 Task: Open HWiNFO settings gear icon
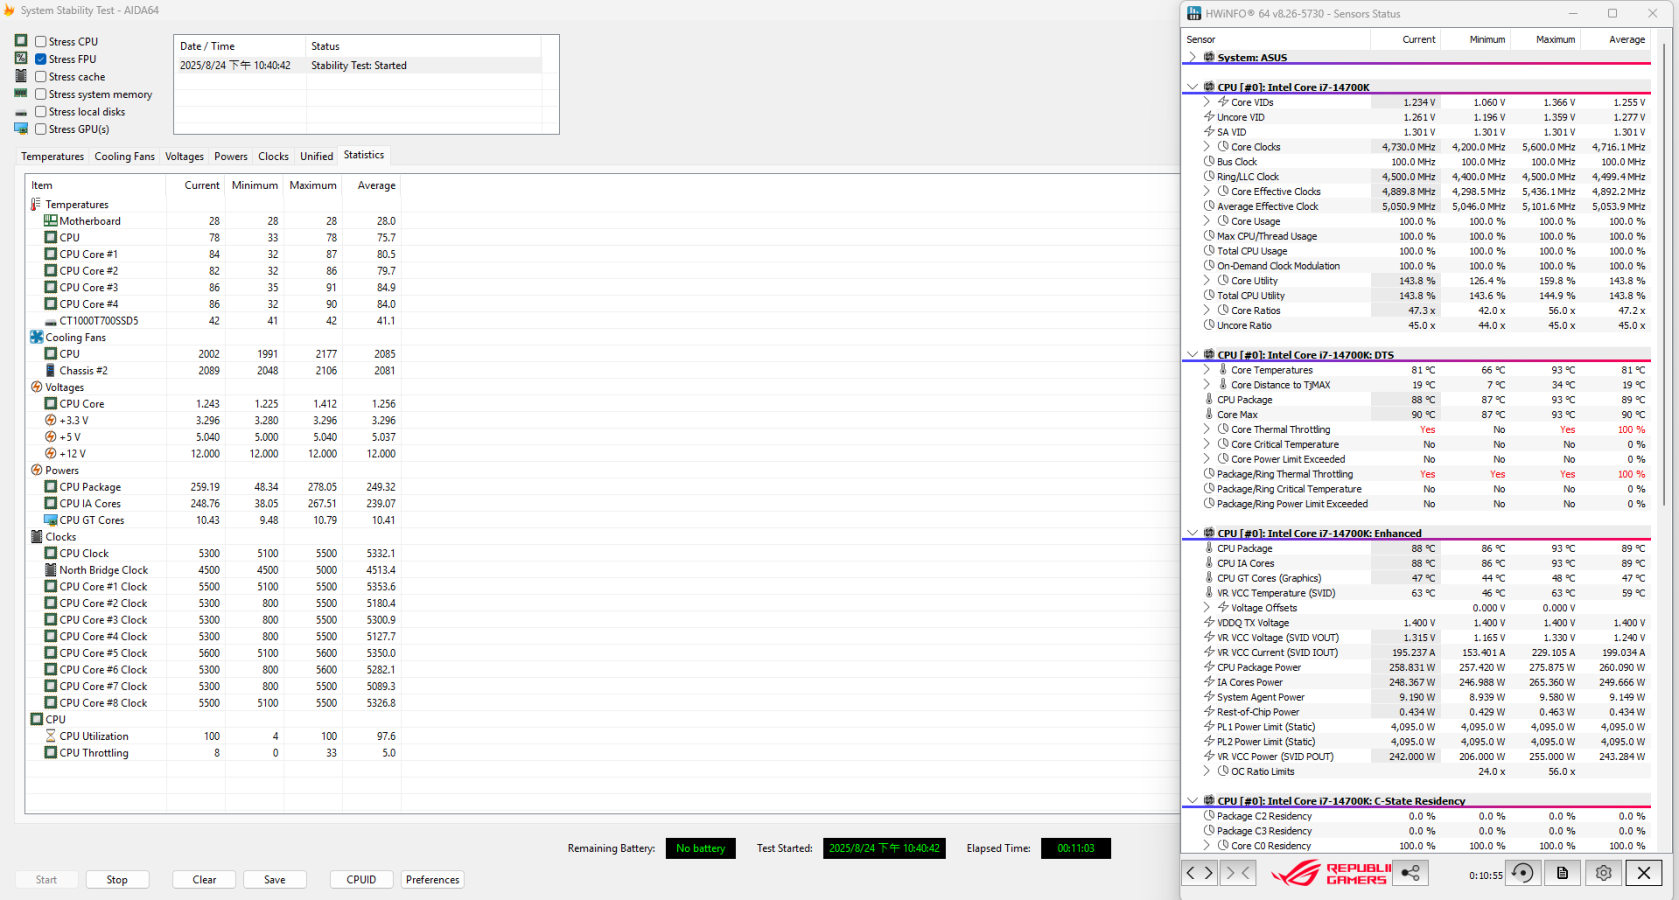[x=1603, y=873]
